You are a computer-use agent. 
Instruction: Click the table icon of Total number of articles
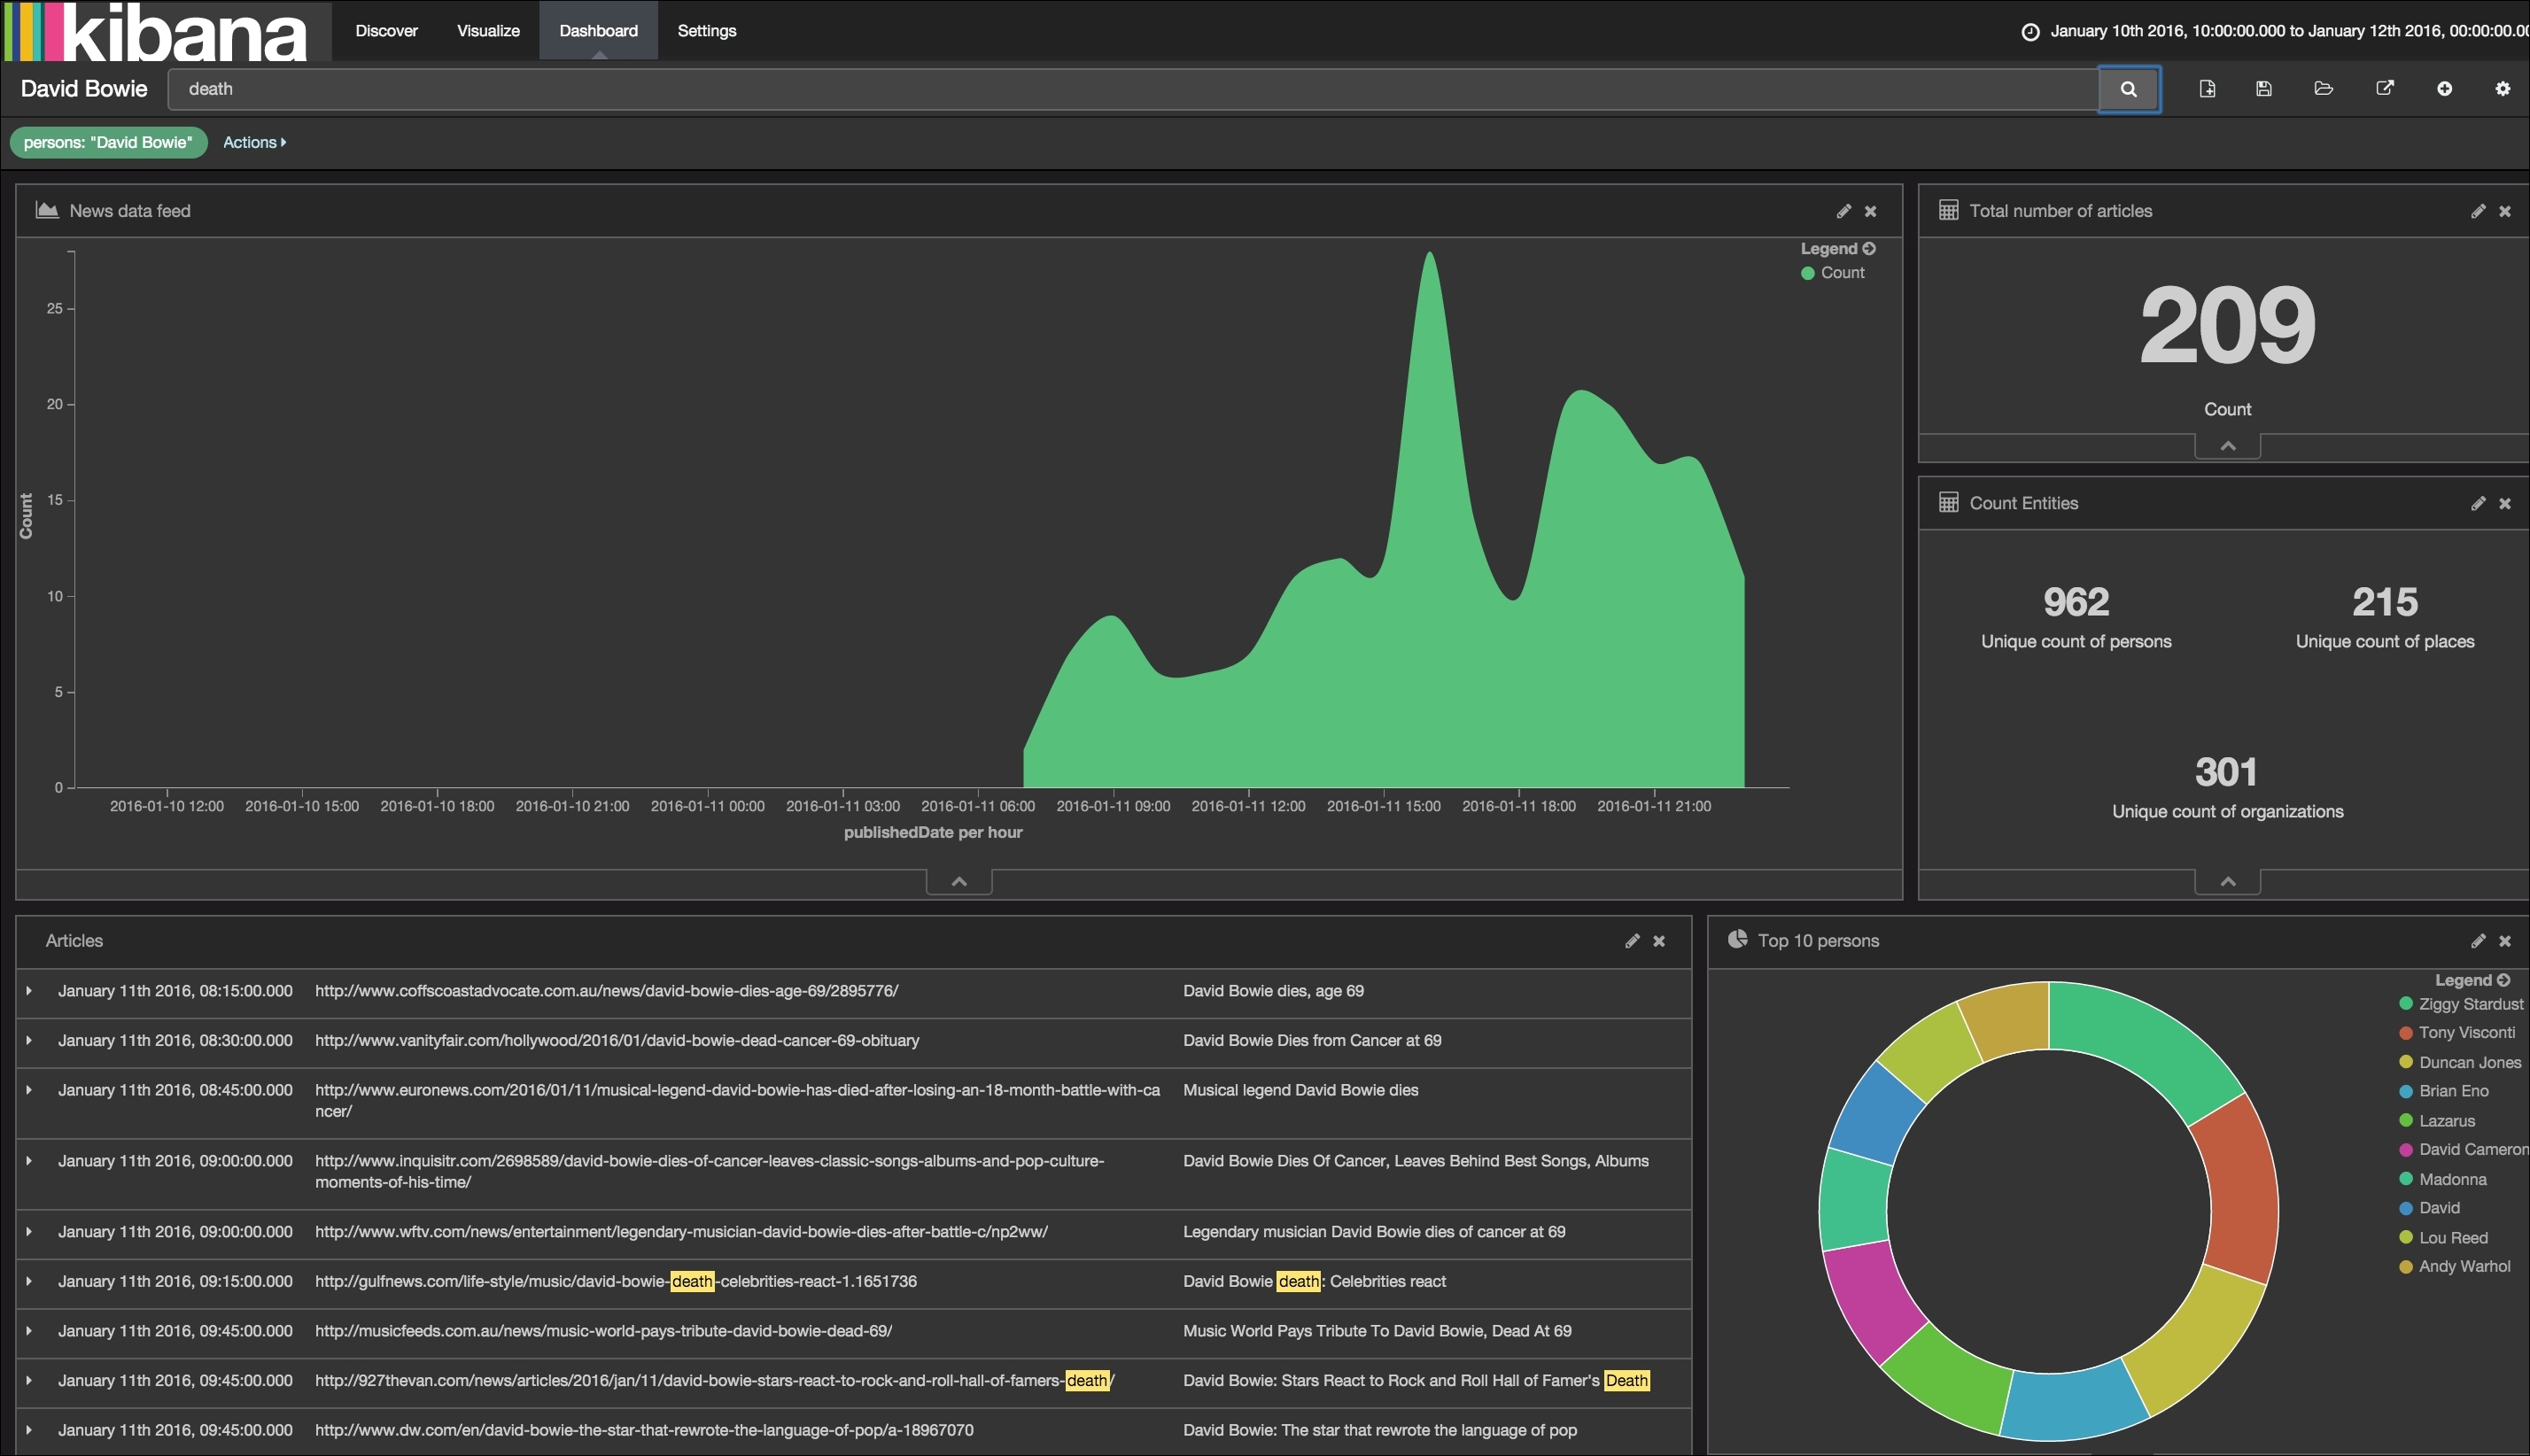coord(1949,210)
